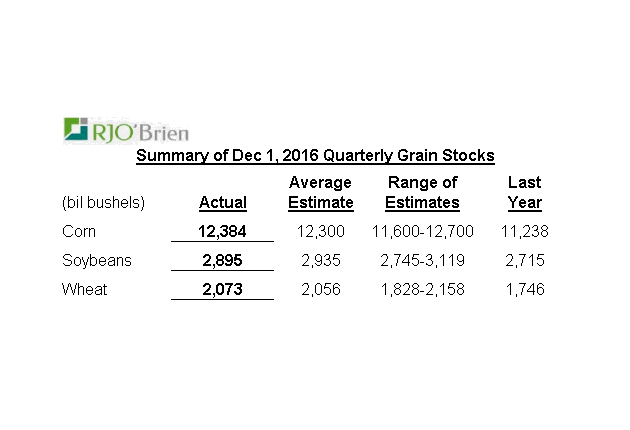Select the underlined Actual column header

coord(222,203)
